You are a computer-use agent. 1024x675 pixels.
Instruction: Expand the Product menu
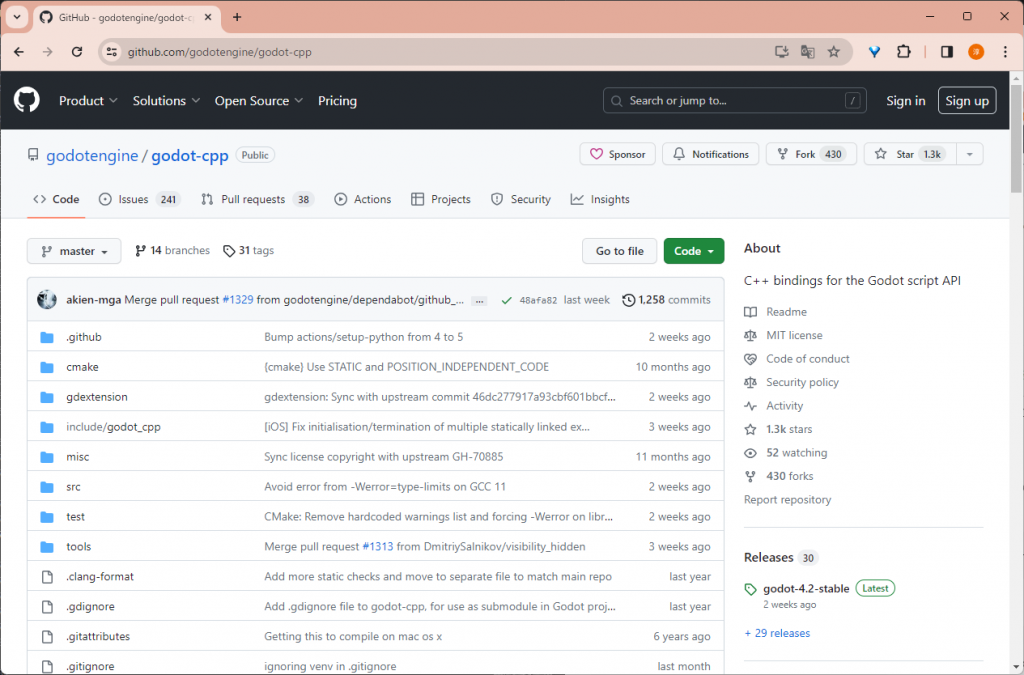88,101
